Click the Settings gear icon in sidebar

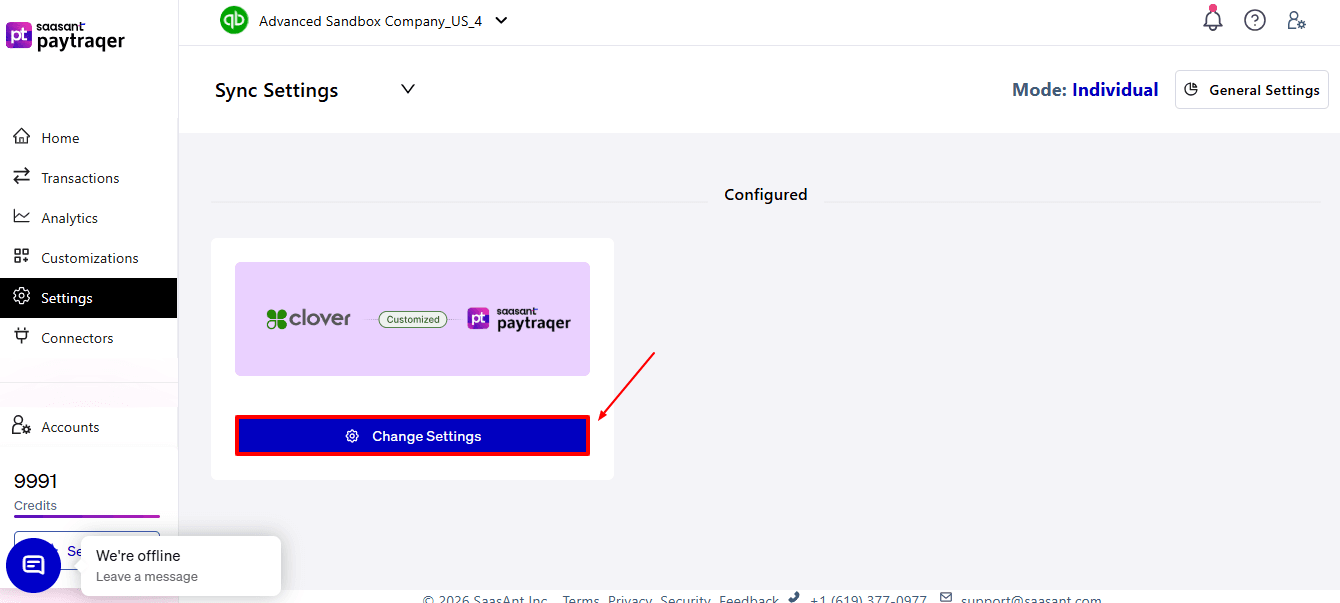pos(21,297)
